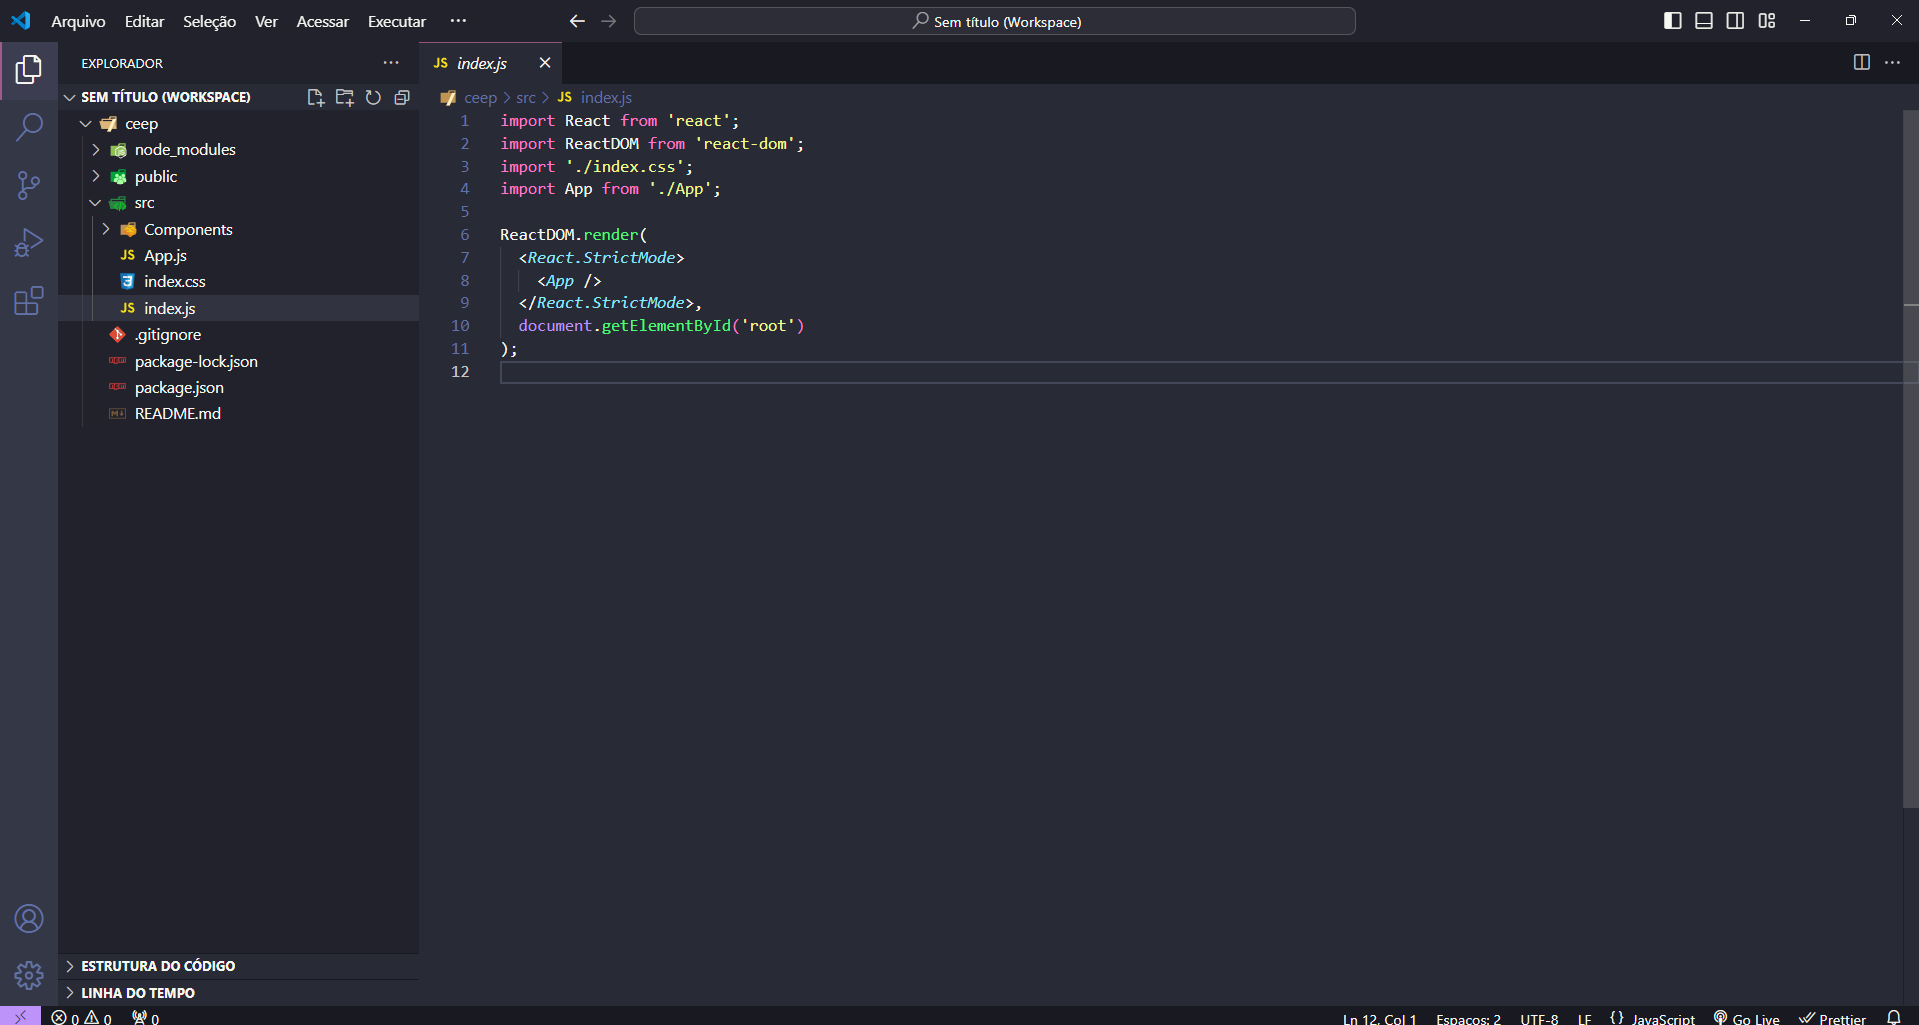Go back using the navigation arrow
1919x1025 pixels.
tap(577, 21)
